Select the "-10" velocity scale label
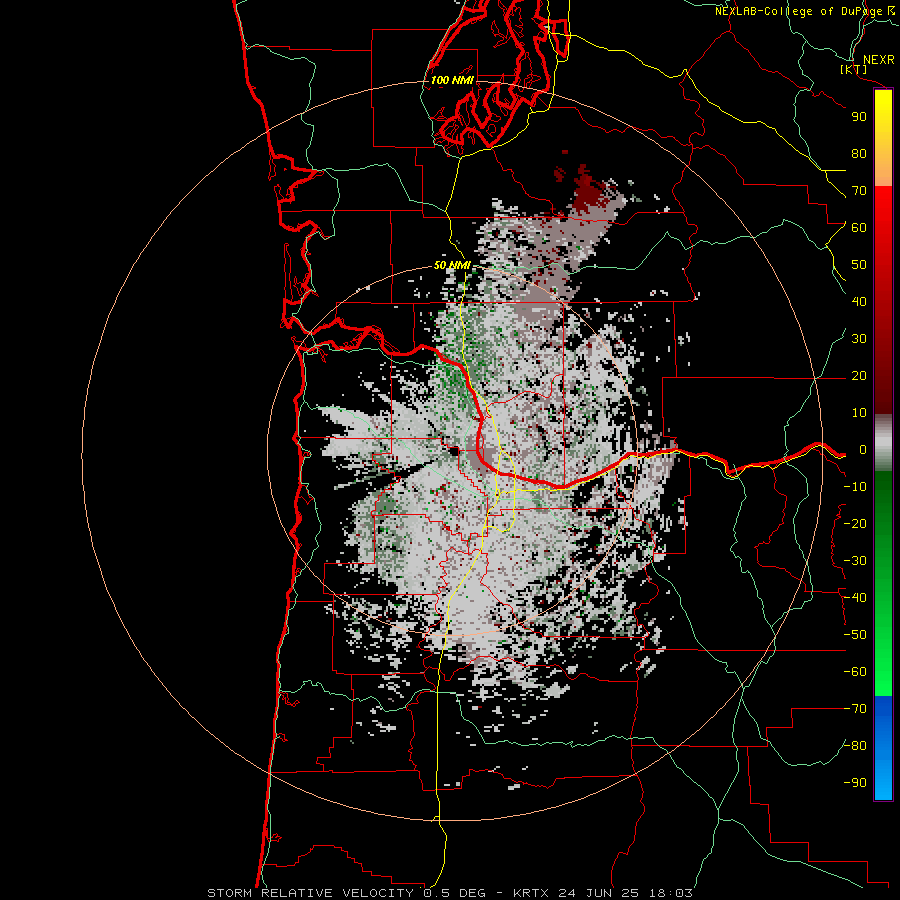Image resolution: width=900 pixels, height=900 pixels. tap(855, 487)
